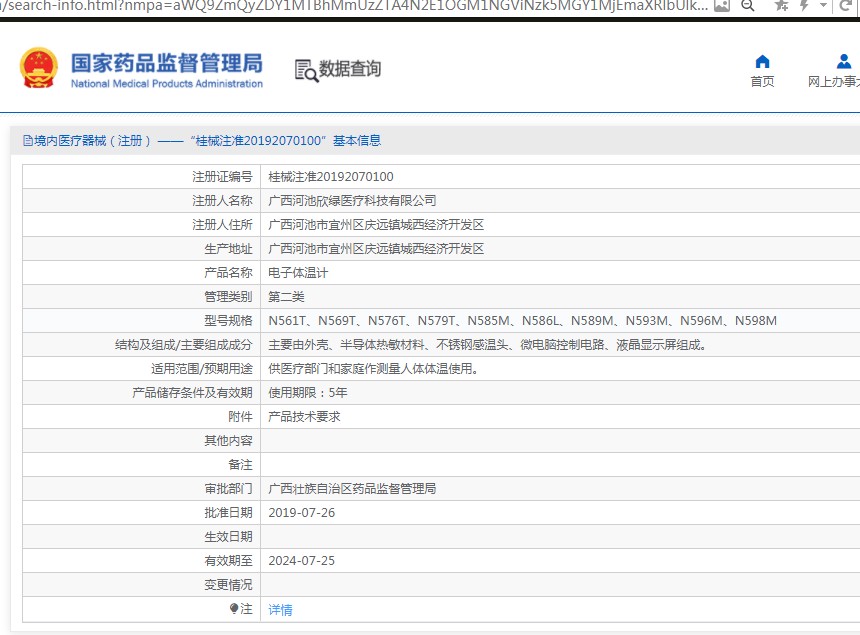Add page to favorites with star icon
This screenshot has width=860, height=635.
[x=781, y=6]
